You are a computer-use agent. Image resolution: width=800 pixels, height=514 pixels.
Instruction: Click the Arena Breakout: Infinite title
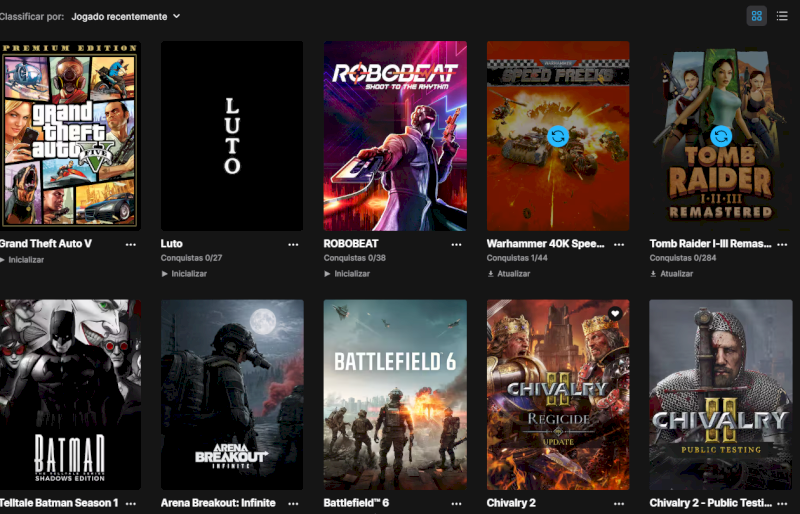pos(218,503)
